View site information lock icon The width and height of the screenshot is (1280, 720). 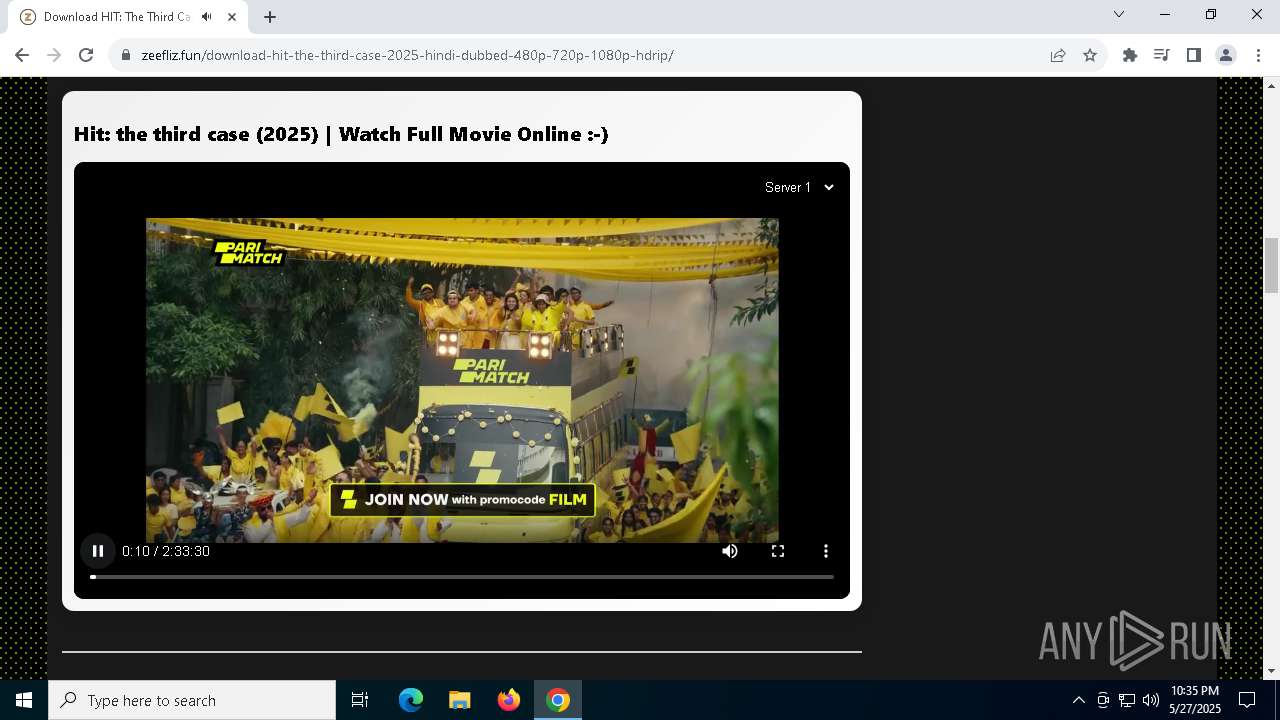point(126,55)
